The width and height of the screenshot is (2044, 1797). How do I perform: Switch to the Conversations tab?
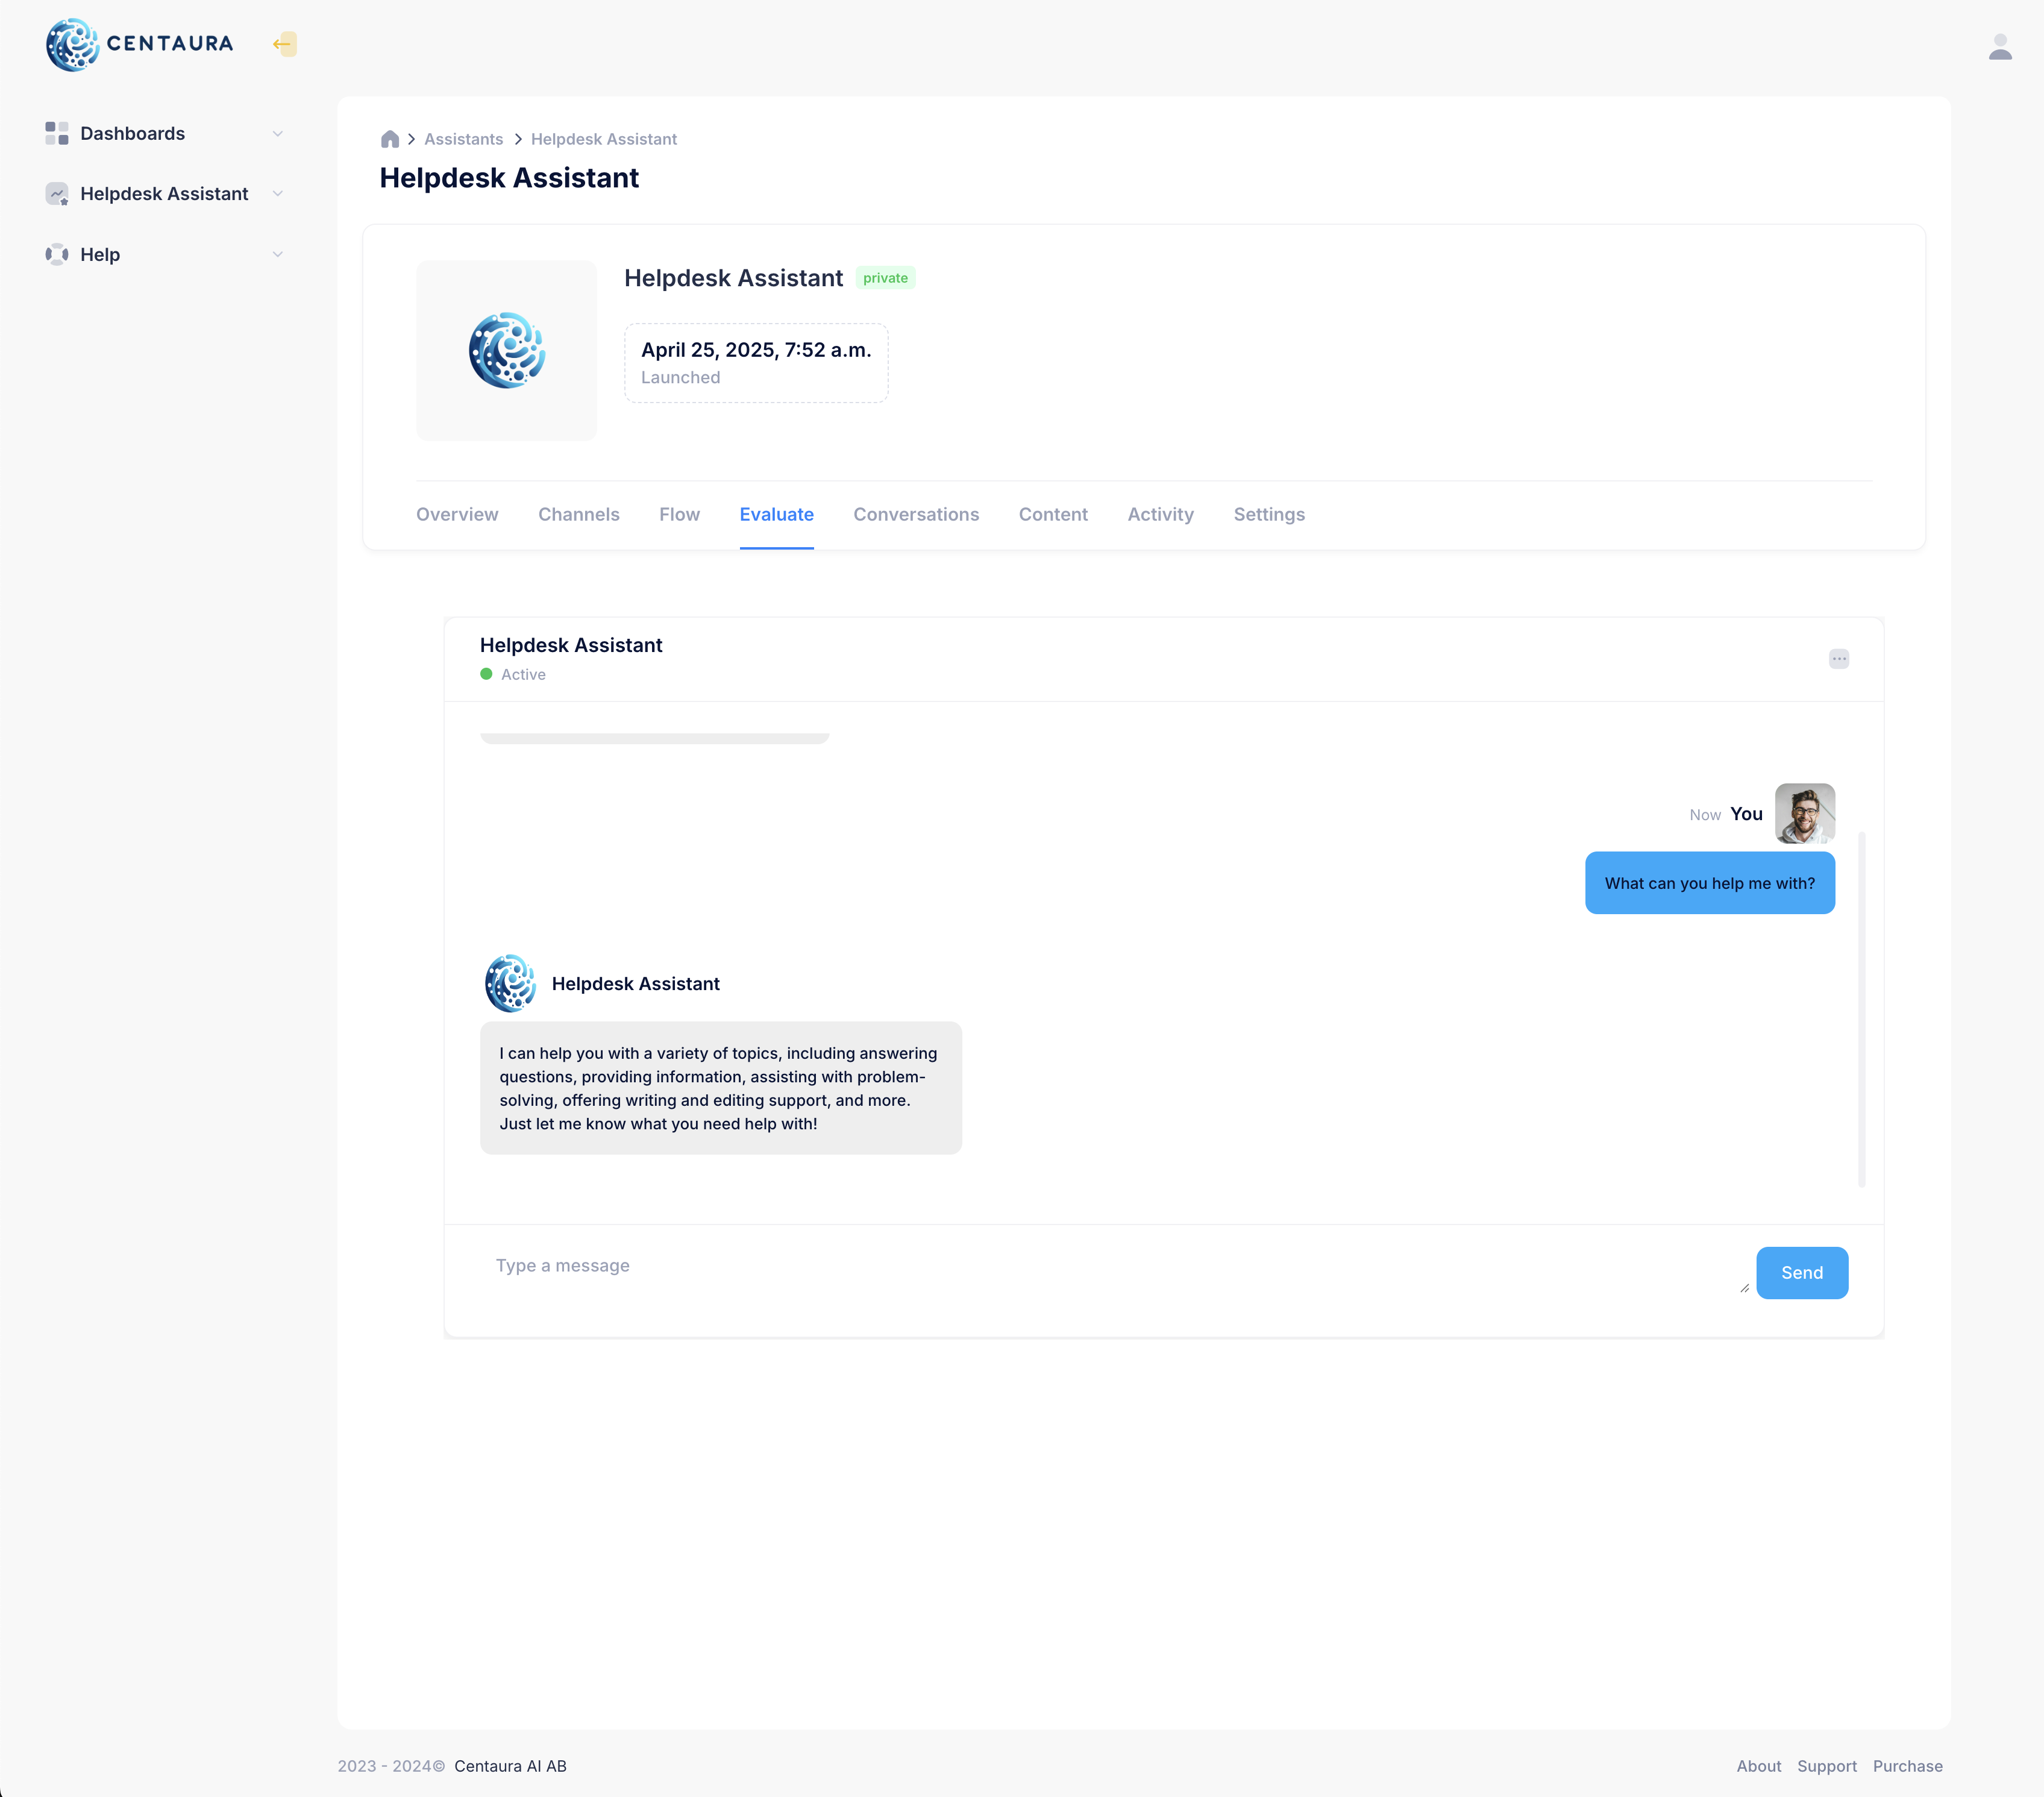click(x=916, y=514)
